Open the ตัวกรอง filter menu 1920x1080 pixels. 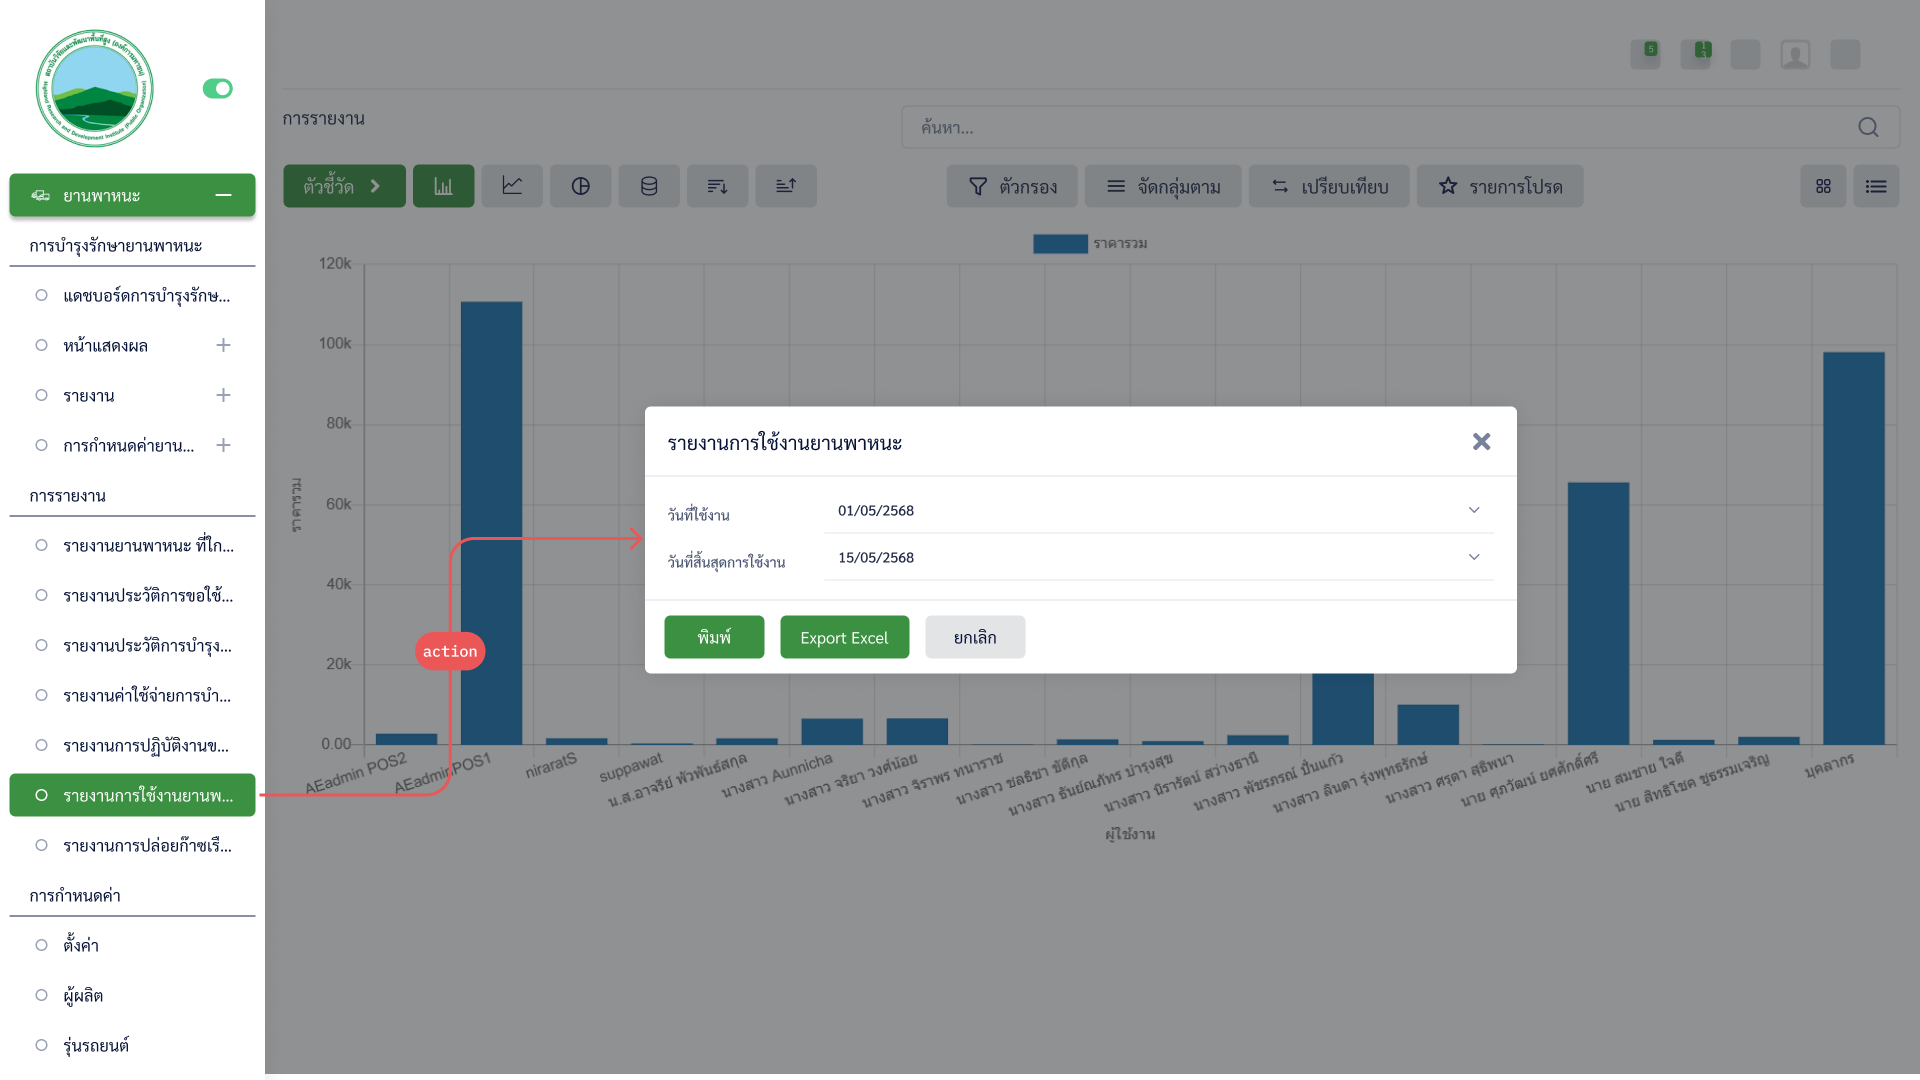tap(1012, 186)
